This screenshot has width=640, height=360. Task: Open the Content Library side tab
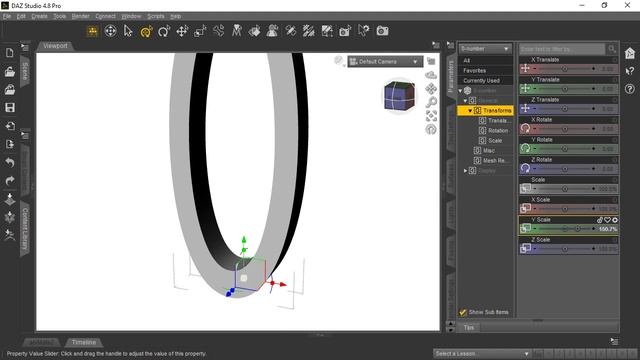pyautogui.click(x=24, y=229)
